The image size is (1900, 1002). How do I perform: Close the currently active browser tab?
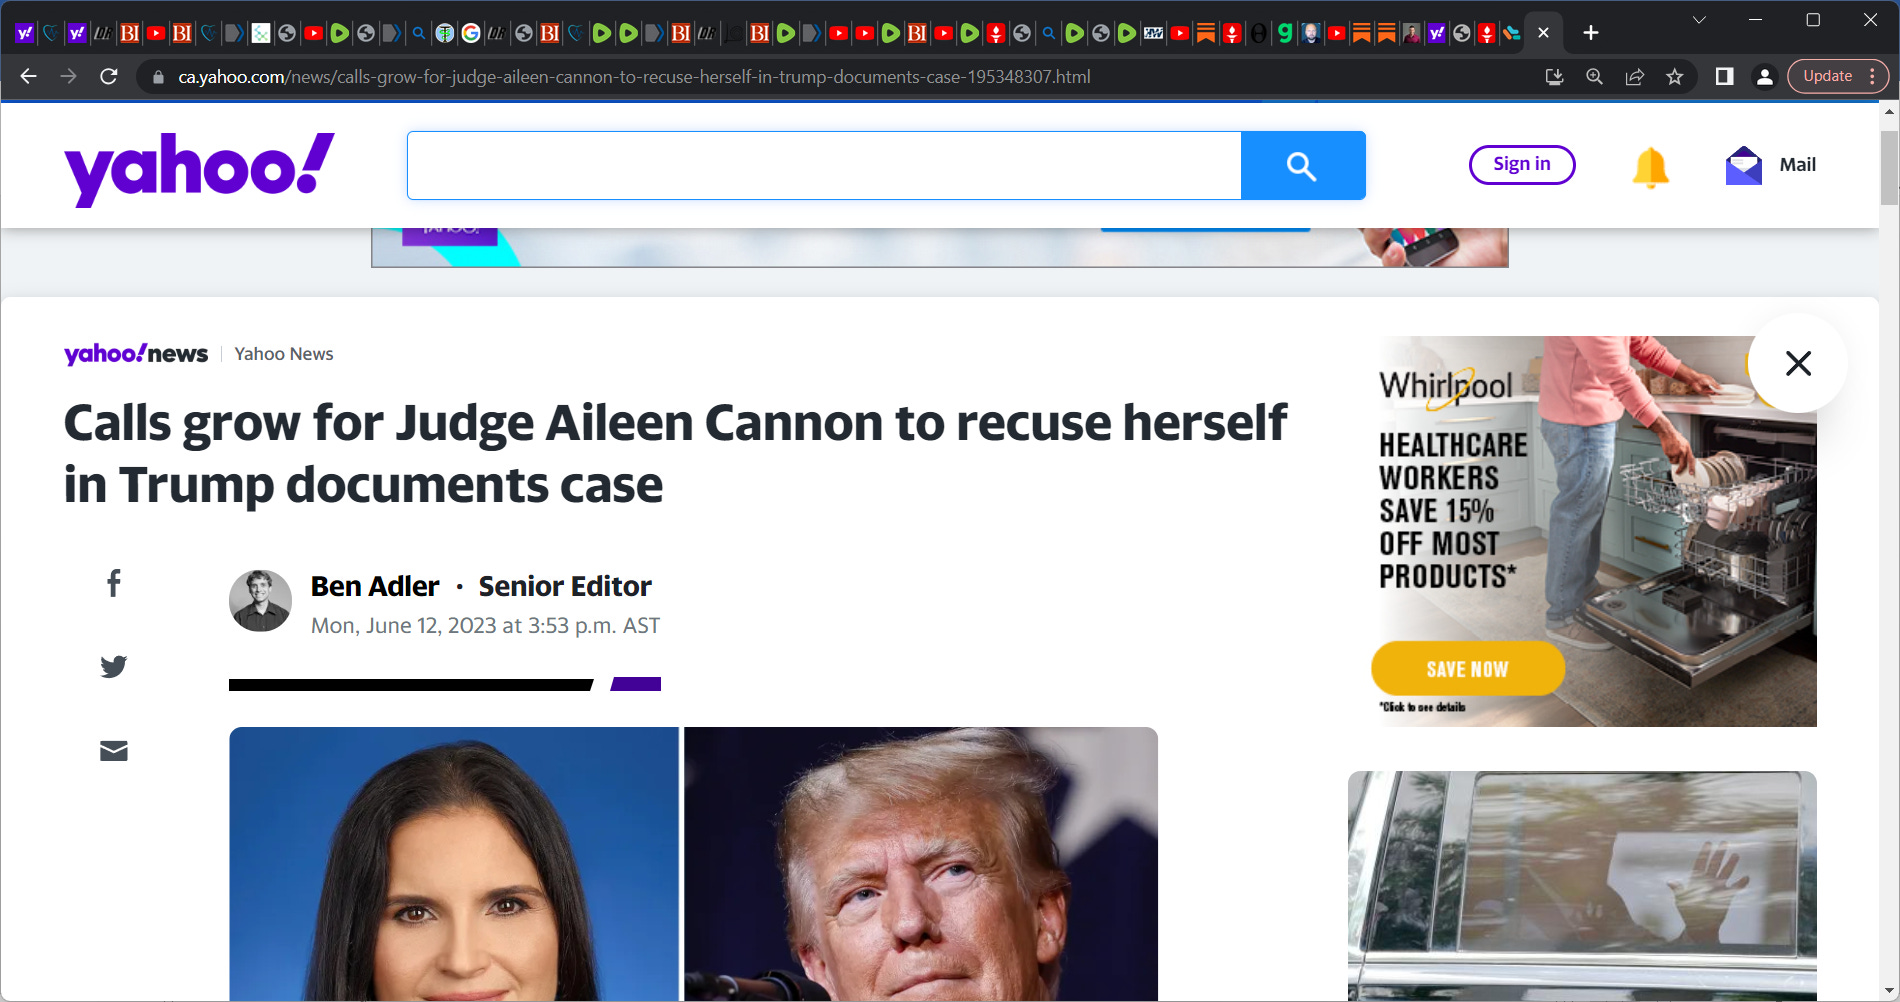pos(1543,33)
